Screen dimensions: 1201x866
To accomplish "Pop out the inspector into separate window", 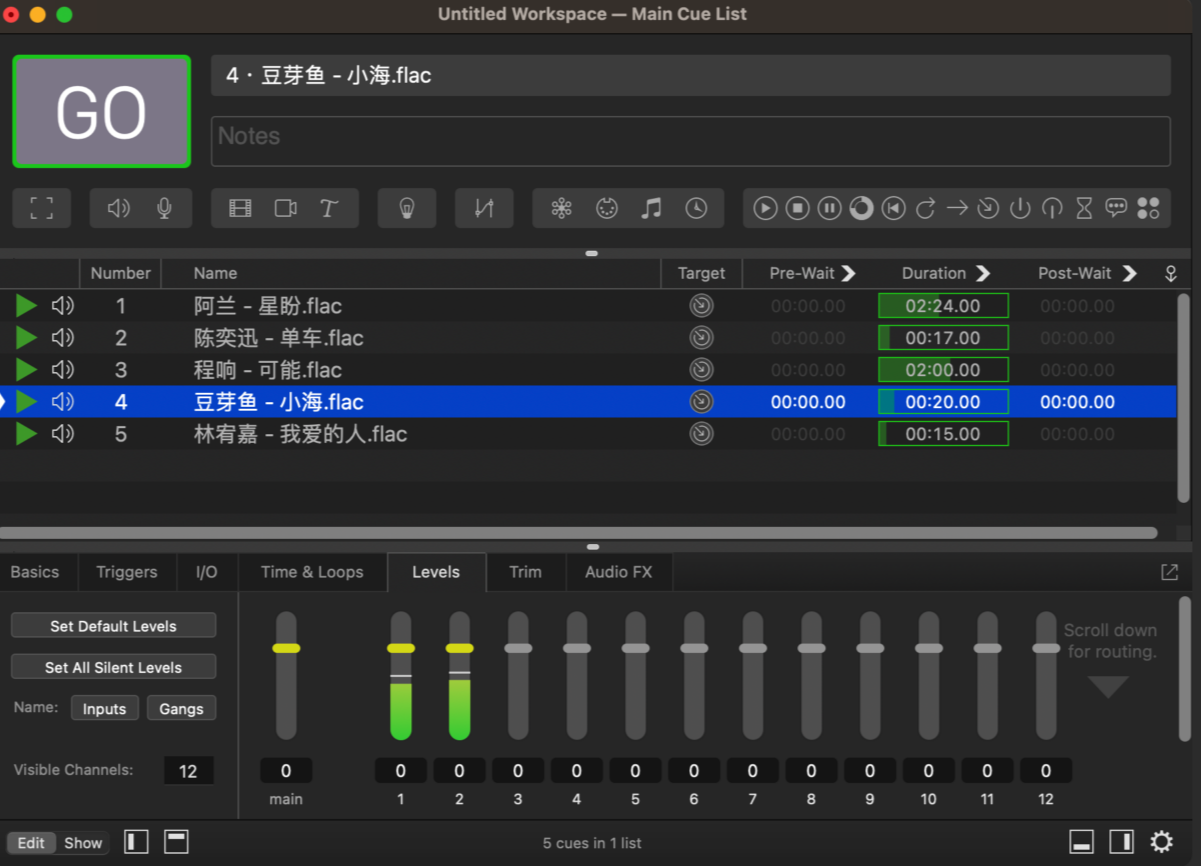I will tap(1169, 572).
